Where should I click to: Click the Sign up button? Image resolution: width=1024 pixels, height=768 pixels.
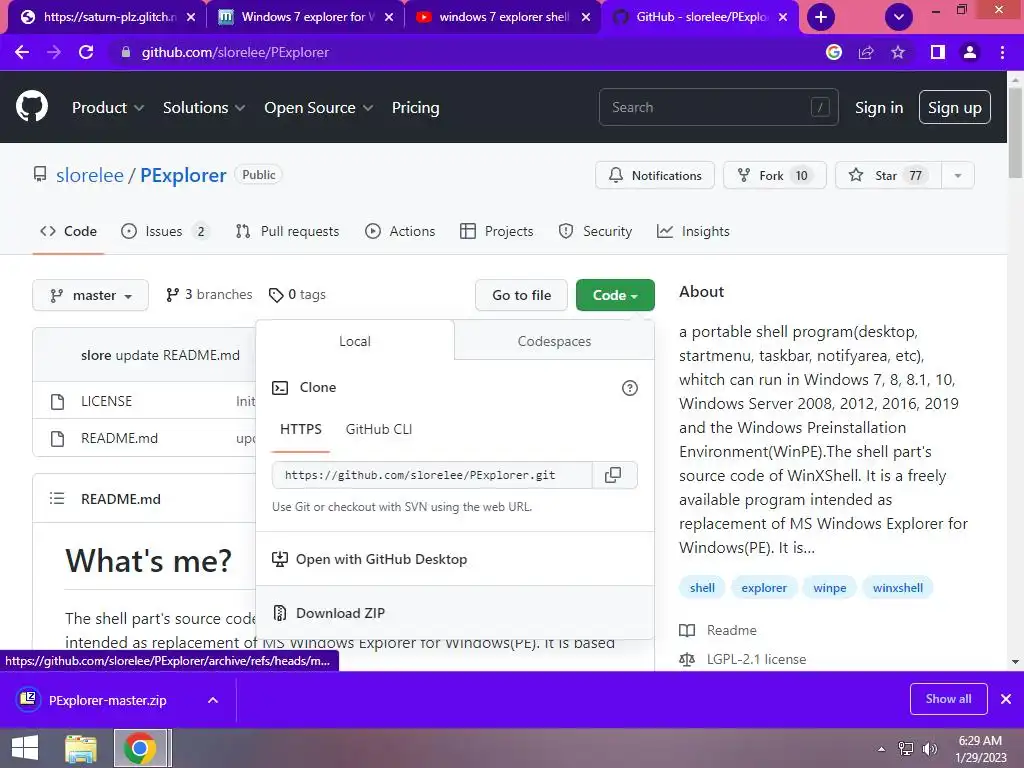(954, 107)
